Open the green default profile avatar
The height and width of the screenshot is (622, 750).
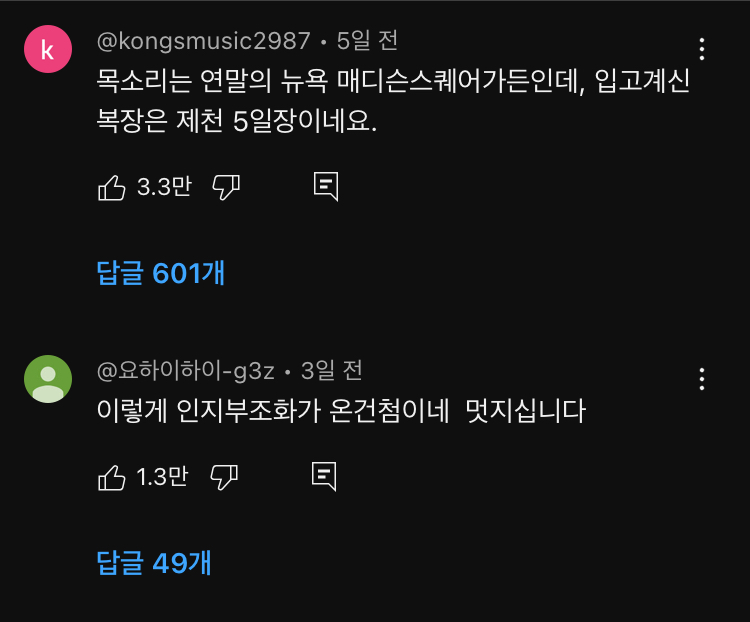[x=47, y=379]
